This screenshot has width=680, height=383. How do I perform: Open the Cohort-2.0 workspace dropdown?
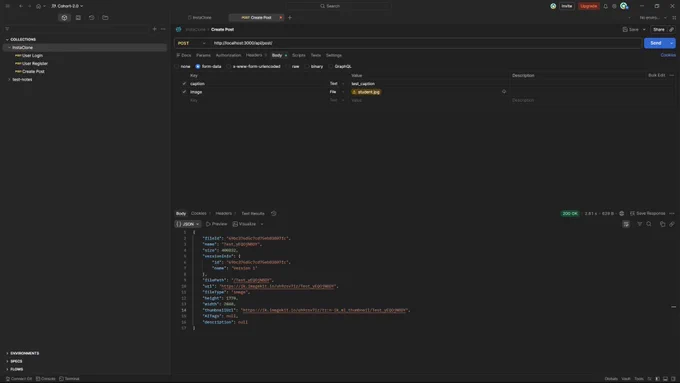pos(67,6)
